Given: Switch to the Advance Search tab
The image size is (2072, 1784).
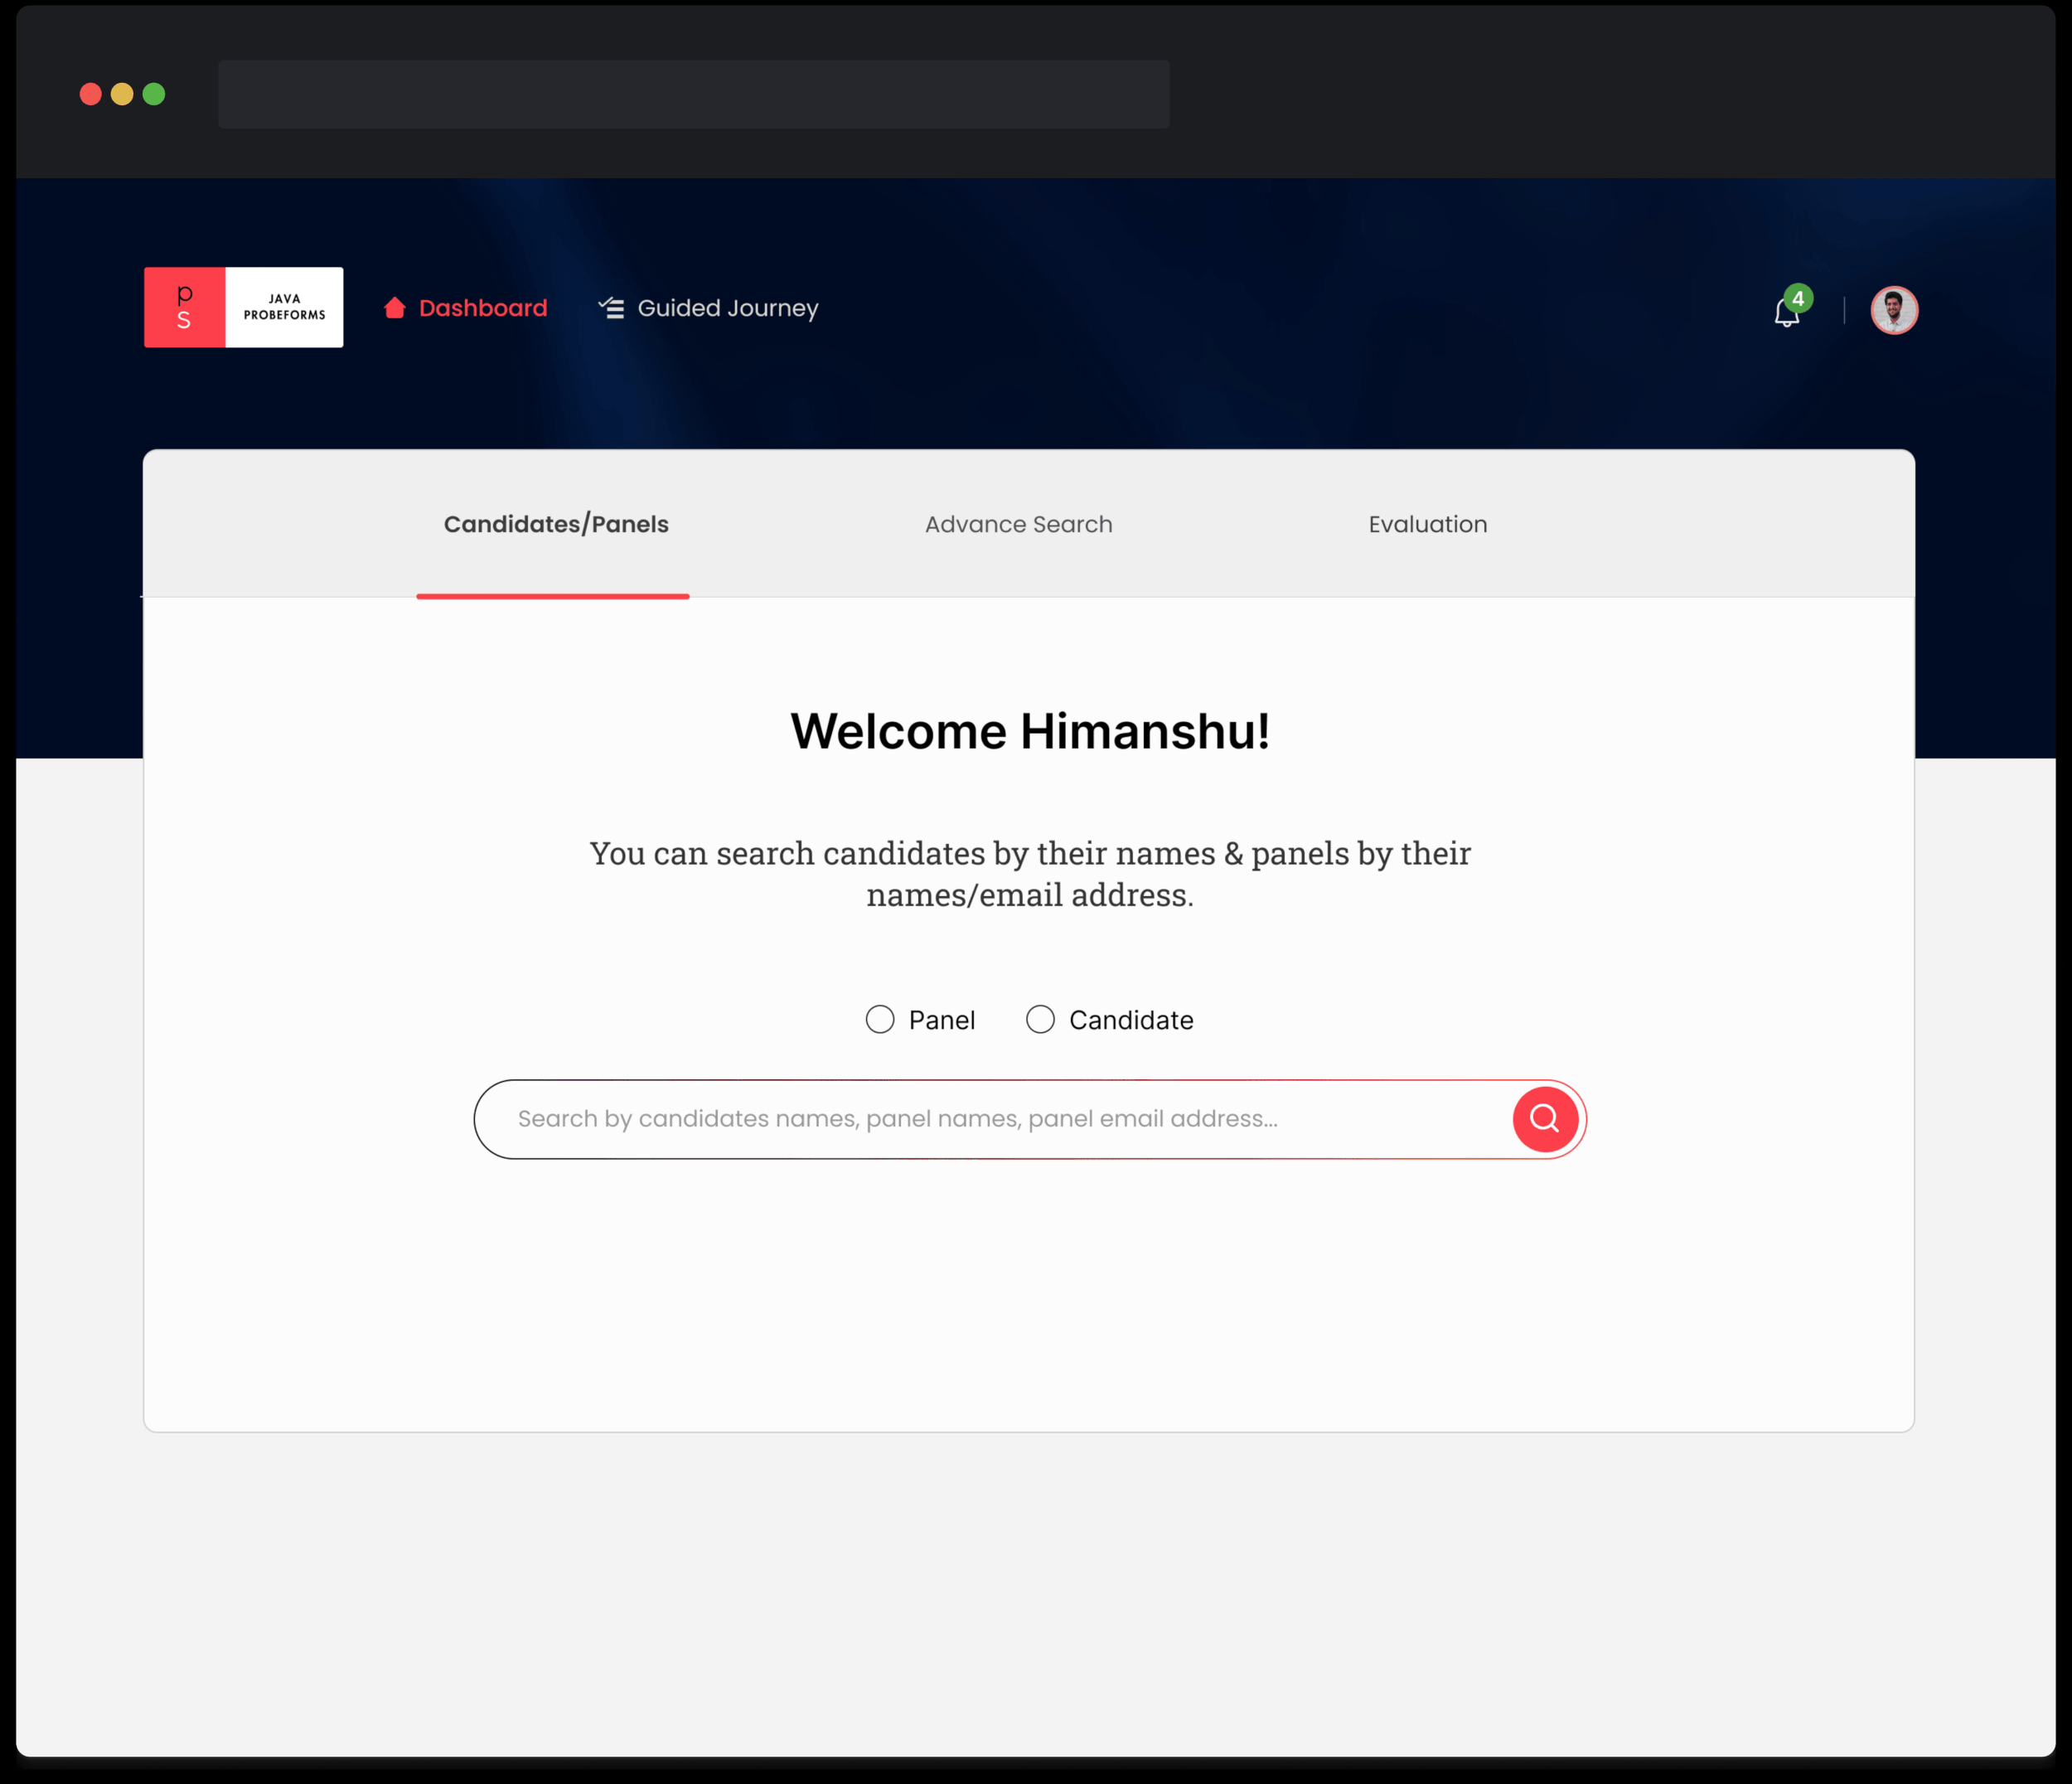Looking at the screenshot, I should click(x=1018, y=524).
